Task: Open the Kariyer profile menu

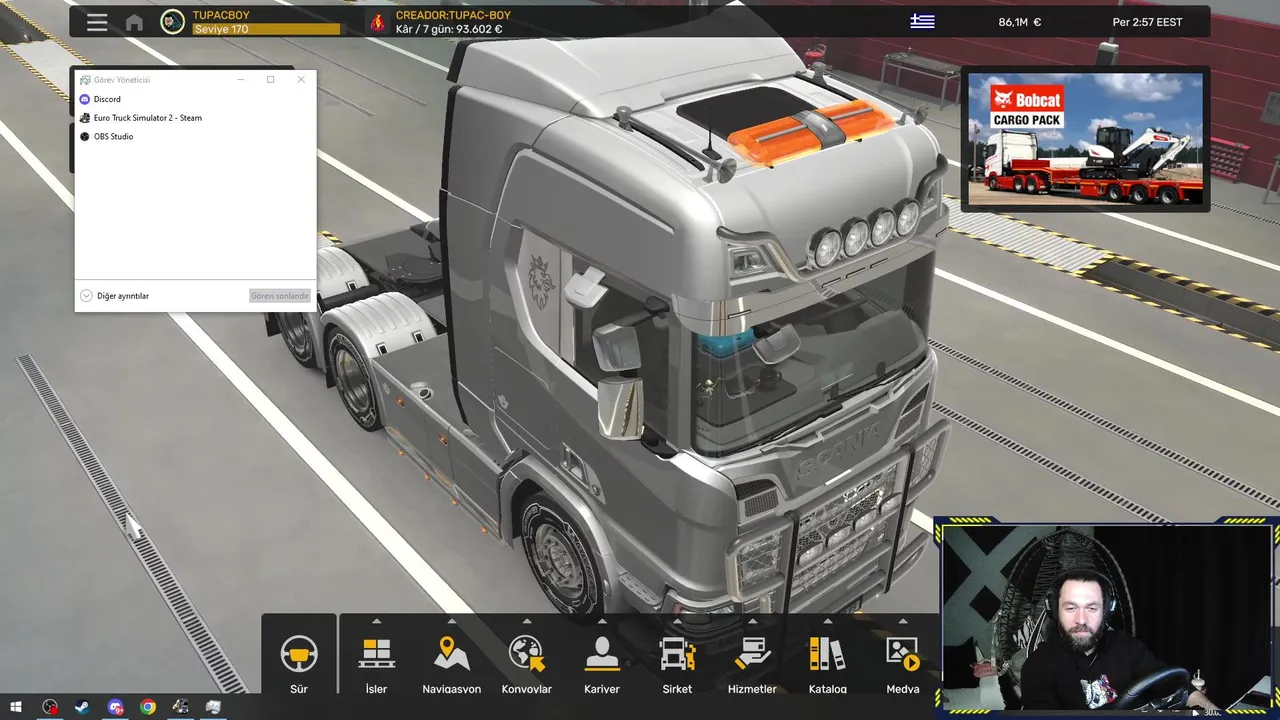Action: pos(602,655)
